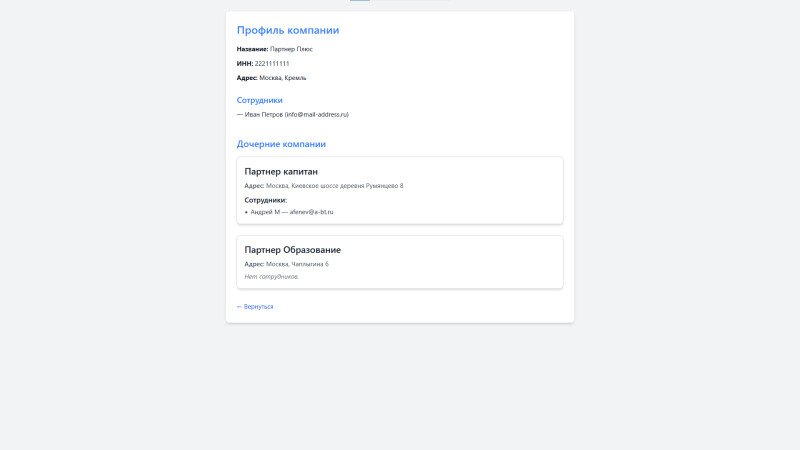This screenshot has width=800, height=450.
Task: Click the italic "Нет сотрудников" text
Action: point(271,276)
